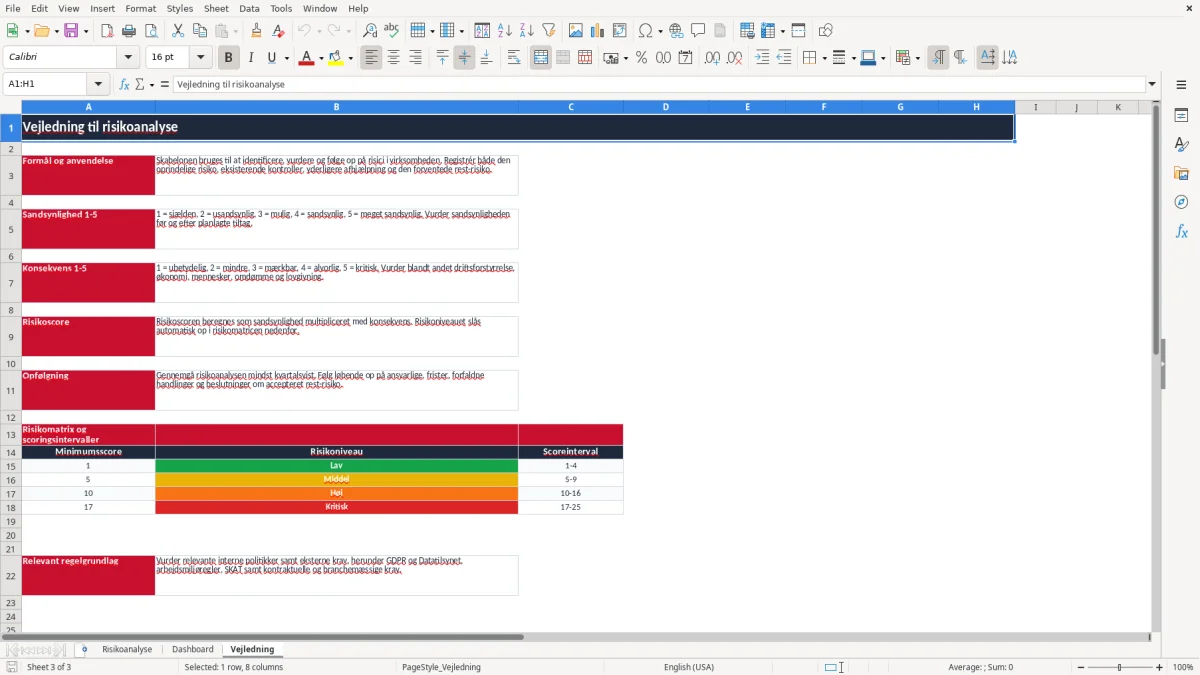Click the English (USA) language status field

[x=689, y=667]
